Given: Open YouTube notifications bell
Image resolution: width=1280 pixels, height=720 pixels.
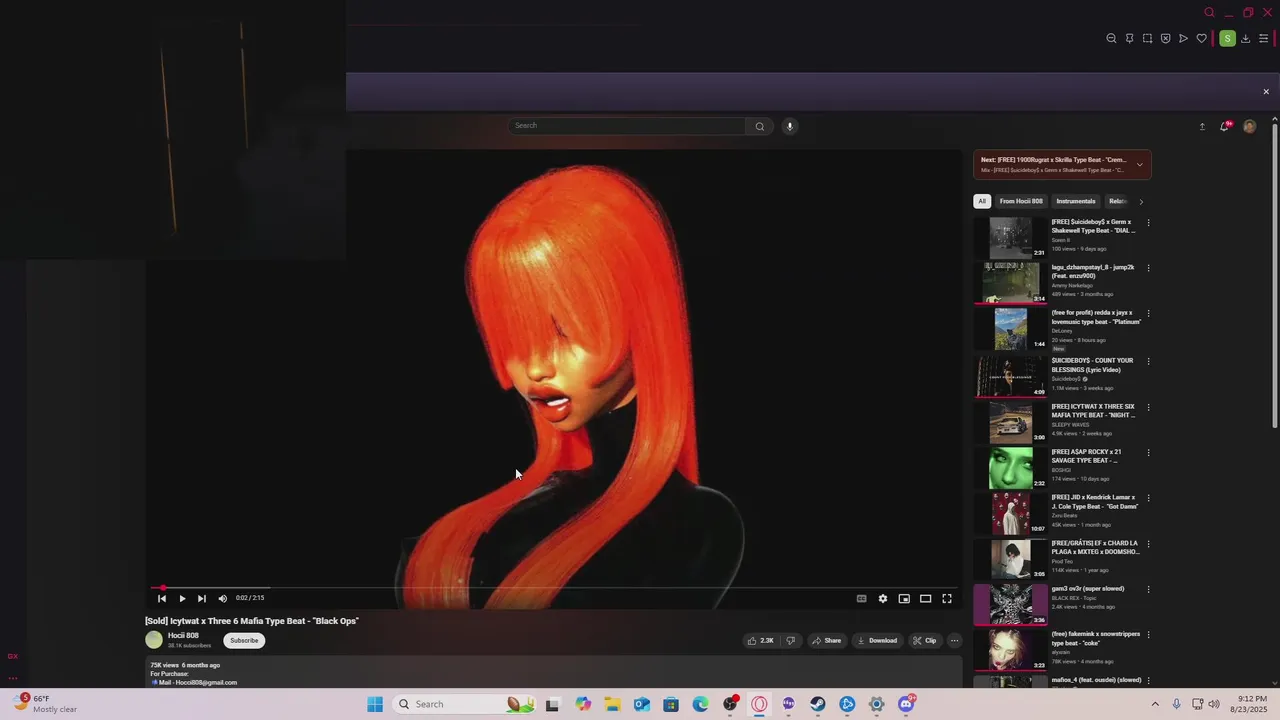Looking at the screenshot, I should point(1224,127).
